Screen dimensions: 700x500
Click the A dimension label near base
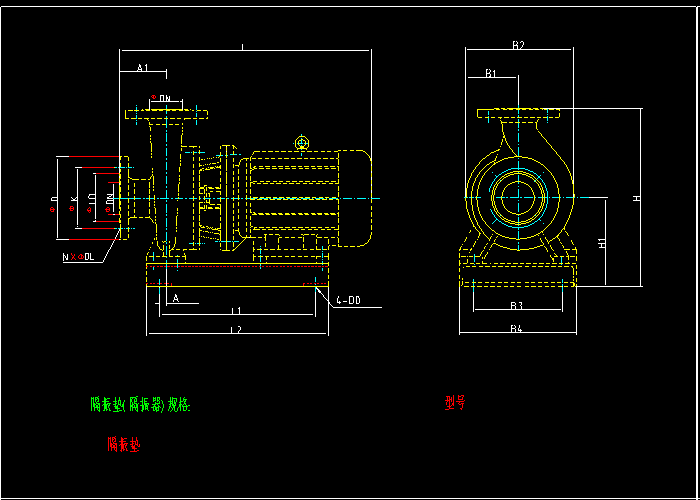pyautogui.click(x=176, y=298)
